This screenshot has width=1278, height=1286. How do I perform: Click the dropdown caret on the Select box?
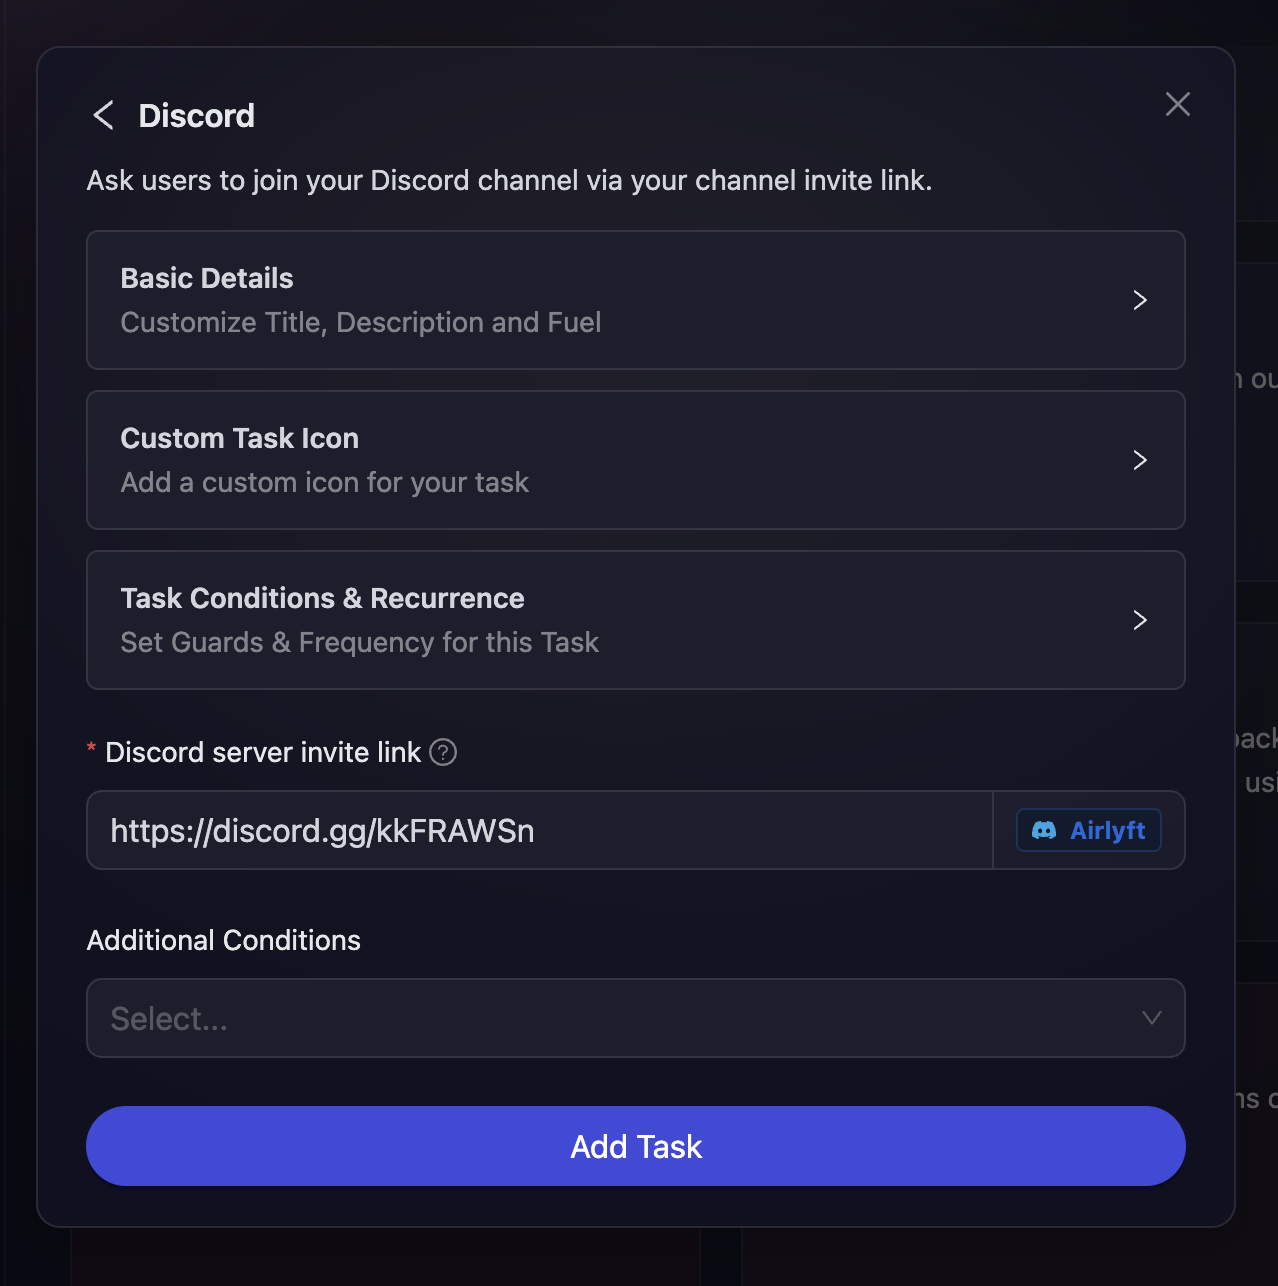1151,1018
